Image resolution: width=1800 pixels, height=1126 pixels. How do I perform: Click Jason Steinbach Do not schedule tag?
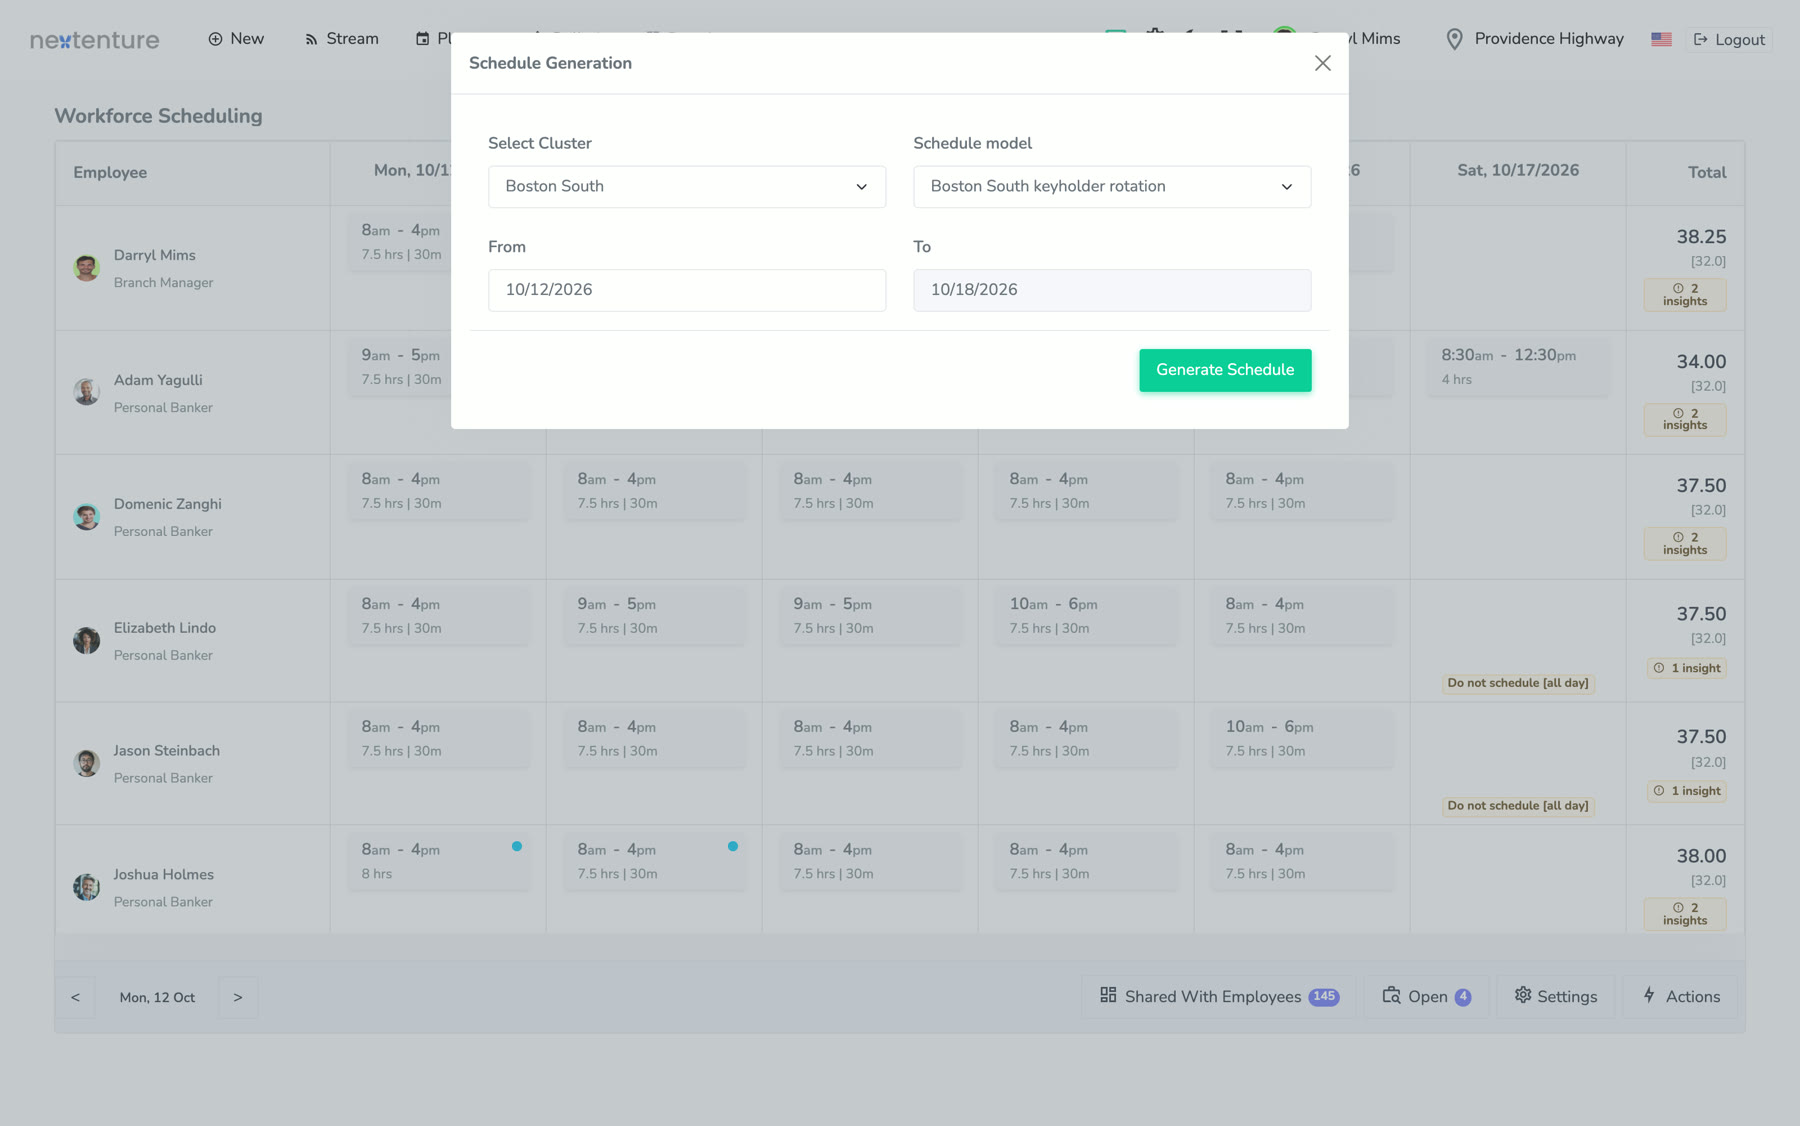point(1518,806)
